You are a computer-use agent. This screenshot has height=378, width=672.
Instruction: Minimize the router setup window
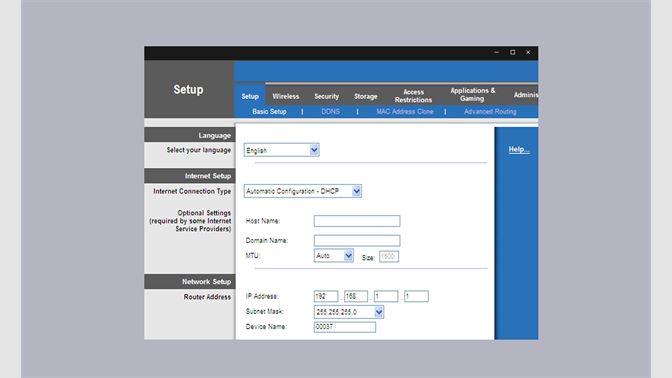tap(496, 52)
